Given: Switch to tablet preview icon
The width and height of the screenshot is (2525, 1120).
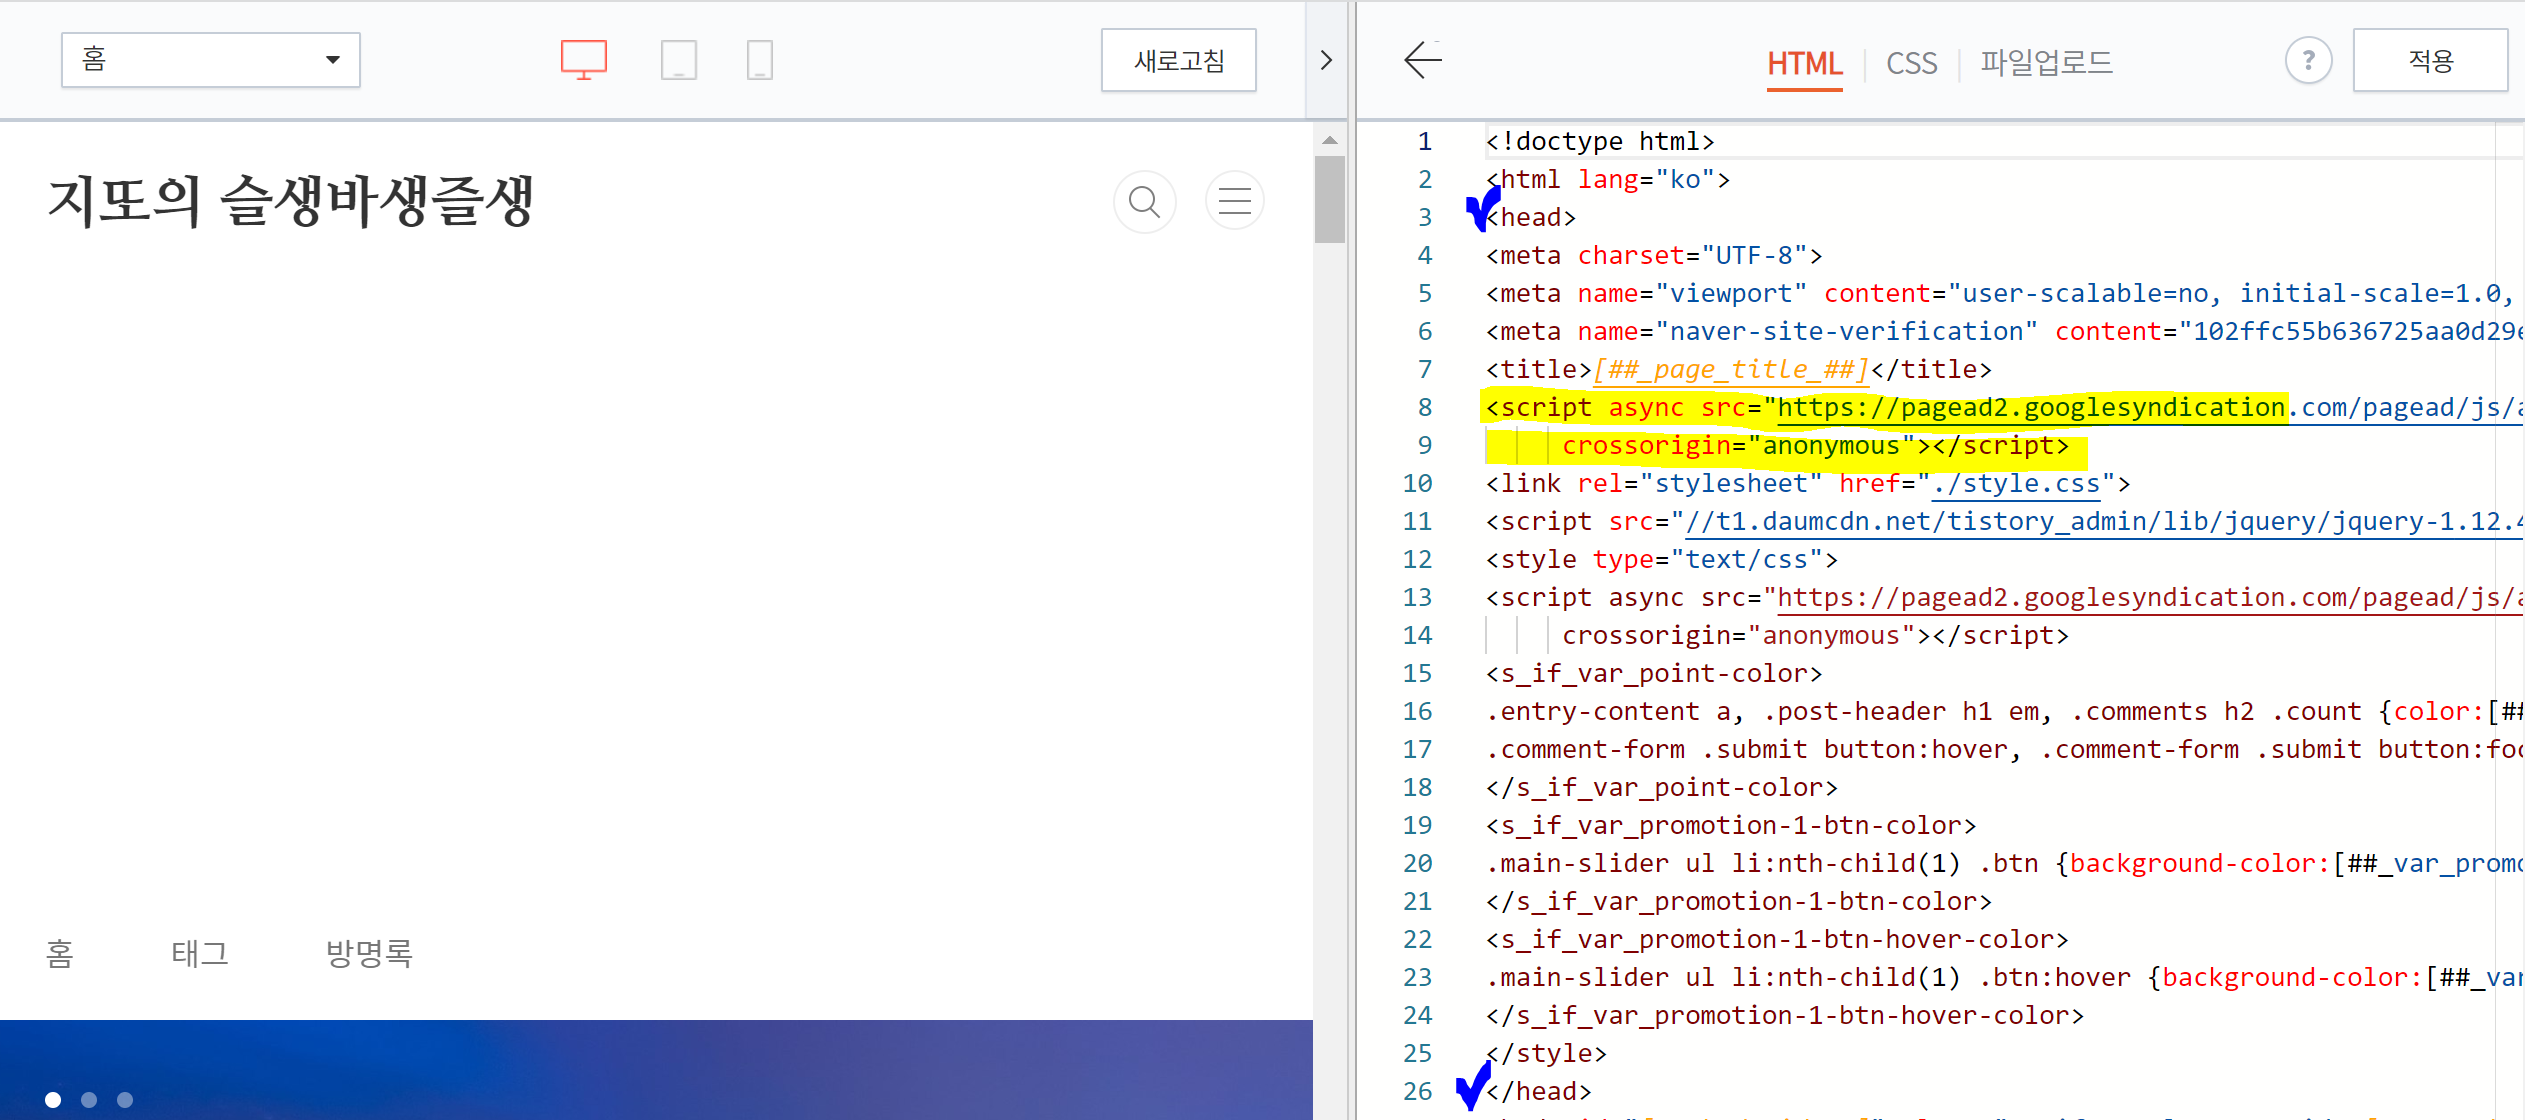Looking at the screenshot, I should 679,60.
